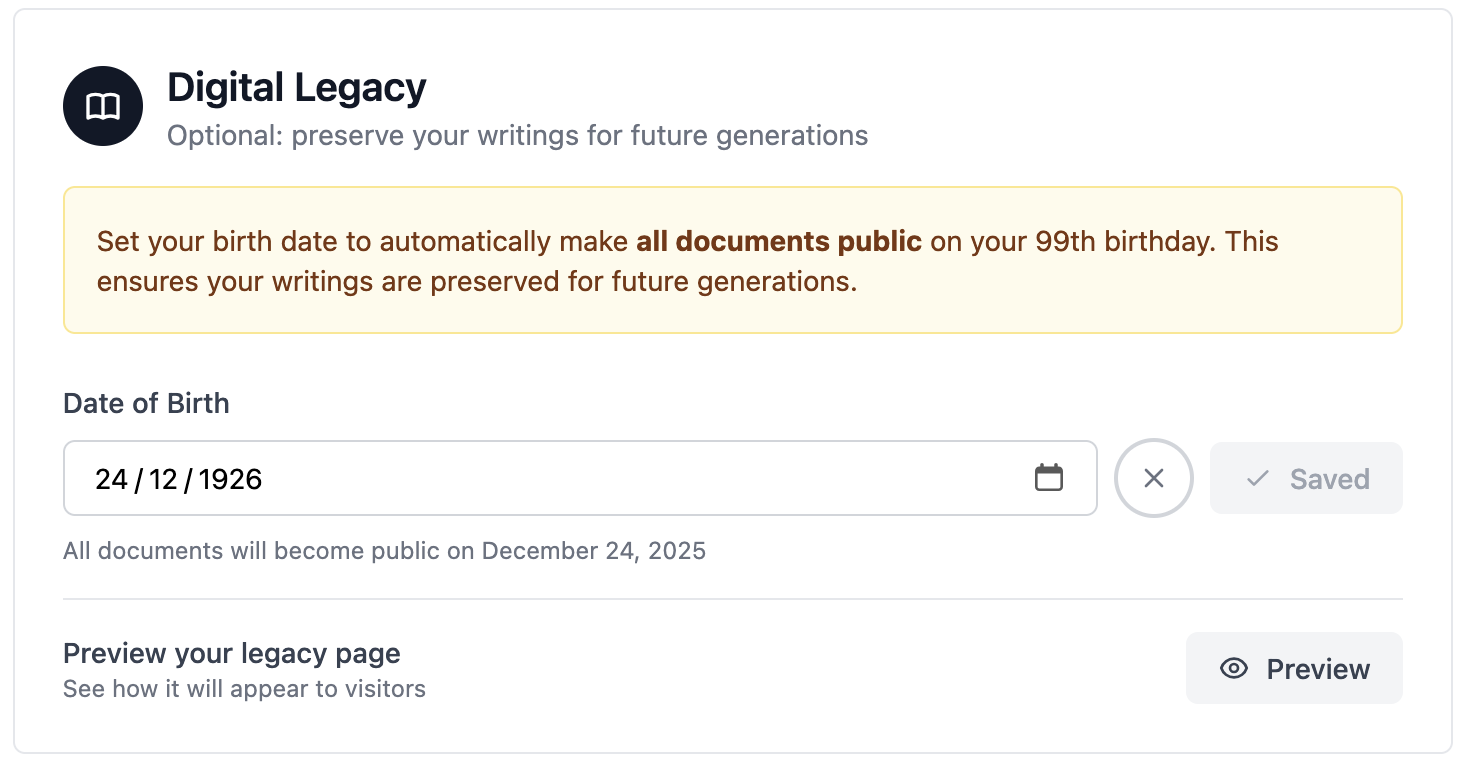Click the "Optional: preserve your writings" subtitle

(x=517, y=136)
